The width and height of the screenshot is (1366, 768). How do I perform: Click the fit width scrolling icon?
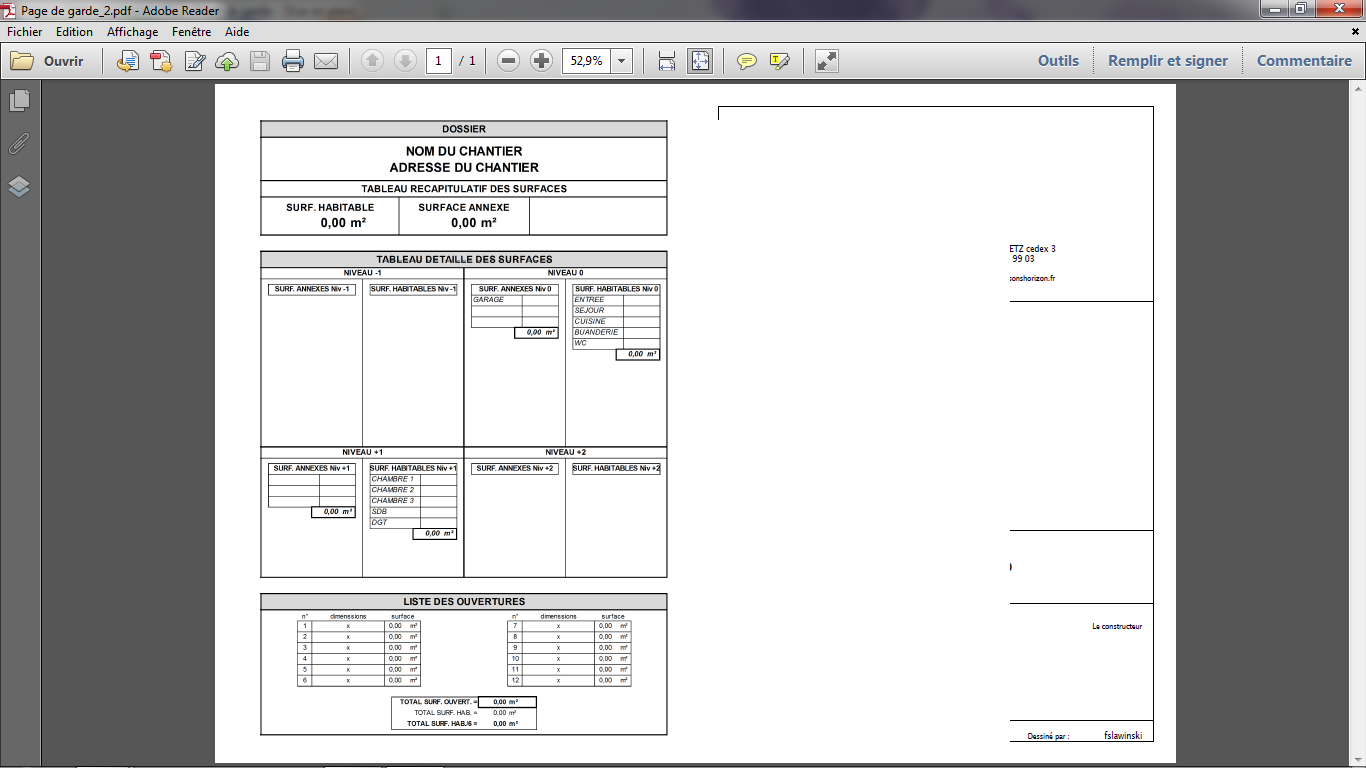click(x=667, y=61)
